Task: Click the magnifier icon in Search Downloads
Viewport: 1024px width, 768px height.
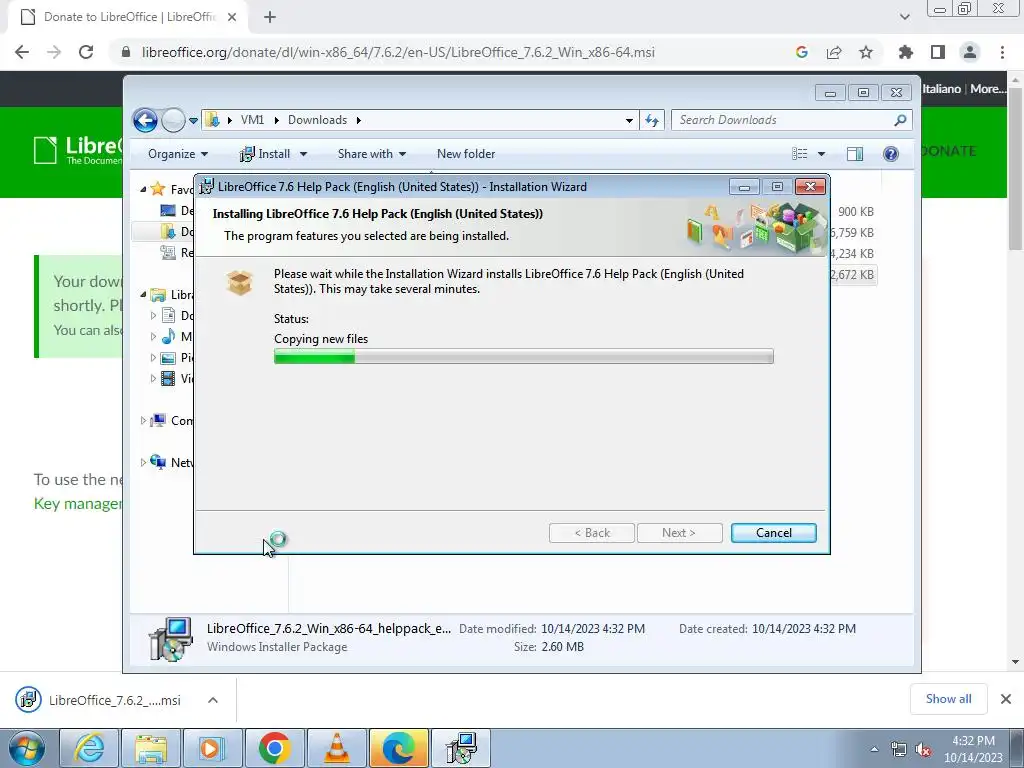Action: coord(900,120)
